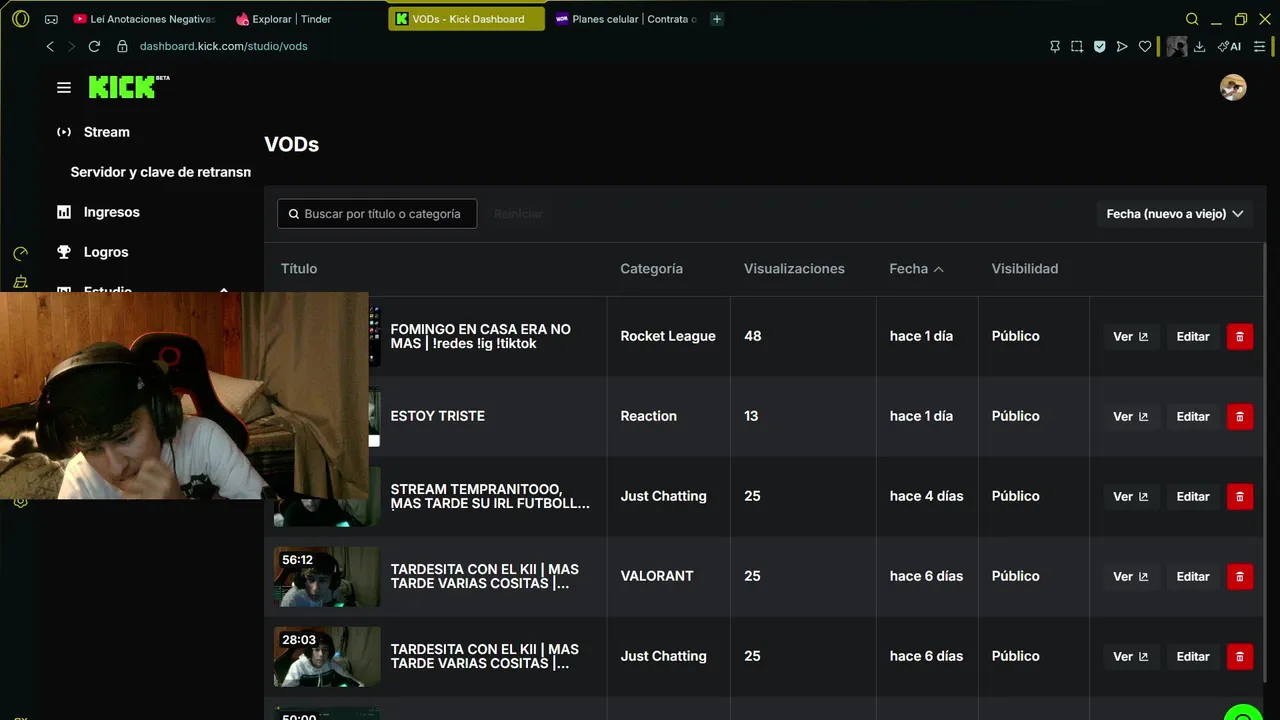Image resolution: width=1280 pixels, height=720 pixels.
Task: Switch to the YouTube Leí Anotaciones Negativas tab
Action: (x=146, y=19)
